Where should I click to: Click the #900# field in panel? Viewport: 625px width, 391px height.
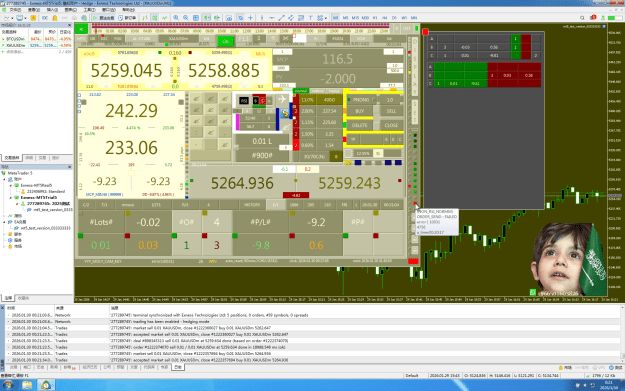click(x=262, y=155)
